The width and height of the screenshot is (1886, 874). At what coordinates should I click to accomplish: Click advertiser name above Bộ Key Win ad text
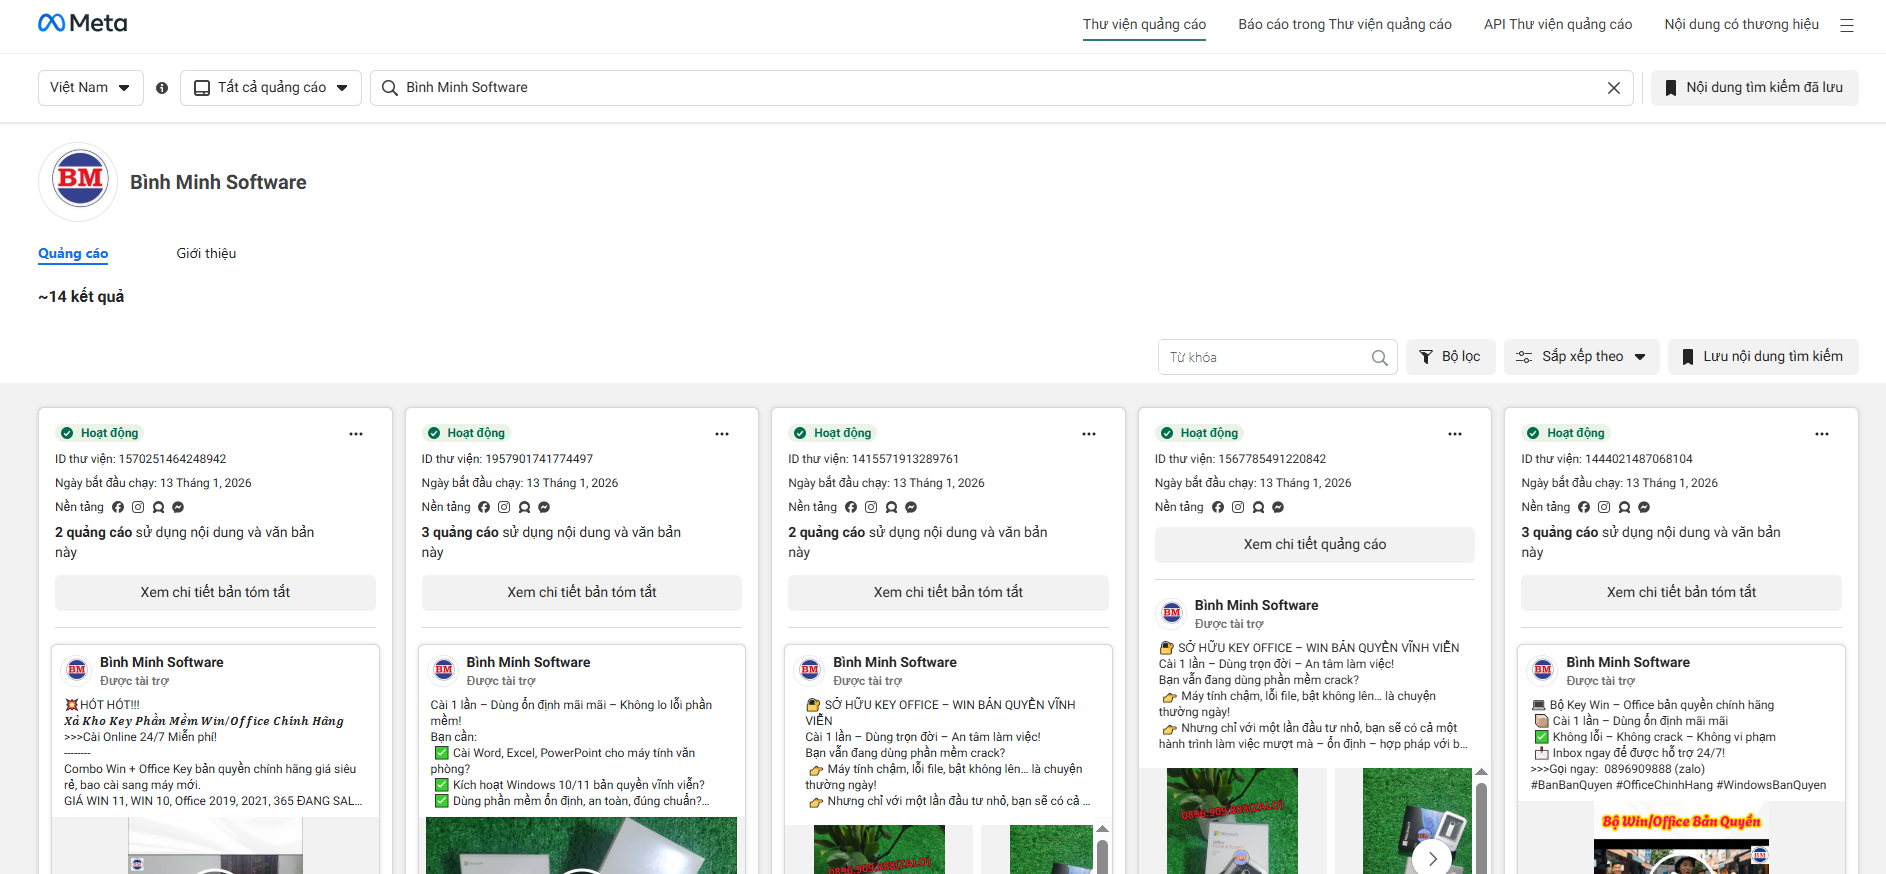click(1628, 662)
